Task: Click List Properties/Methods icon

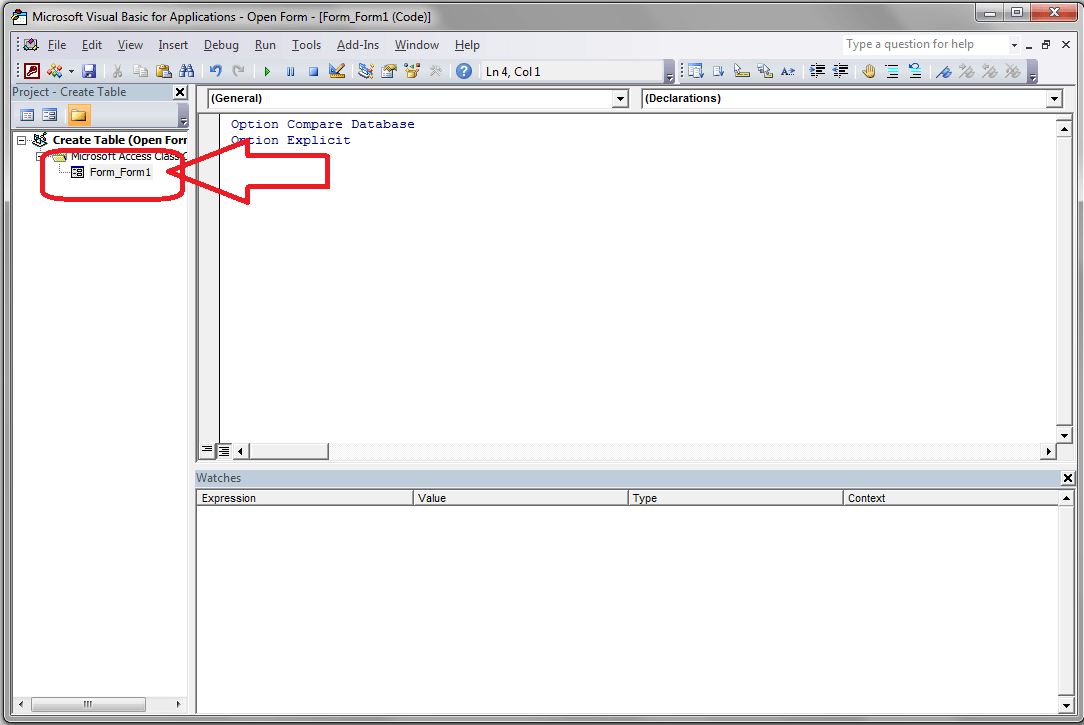Action: 695,70
